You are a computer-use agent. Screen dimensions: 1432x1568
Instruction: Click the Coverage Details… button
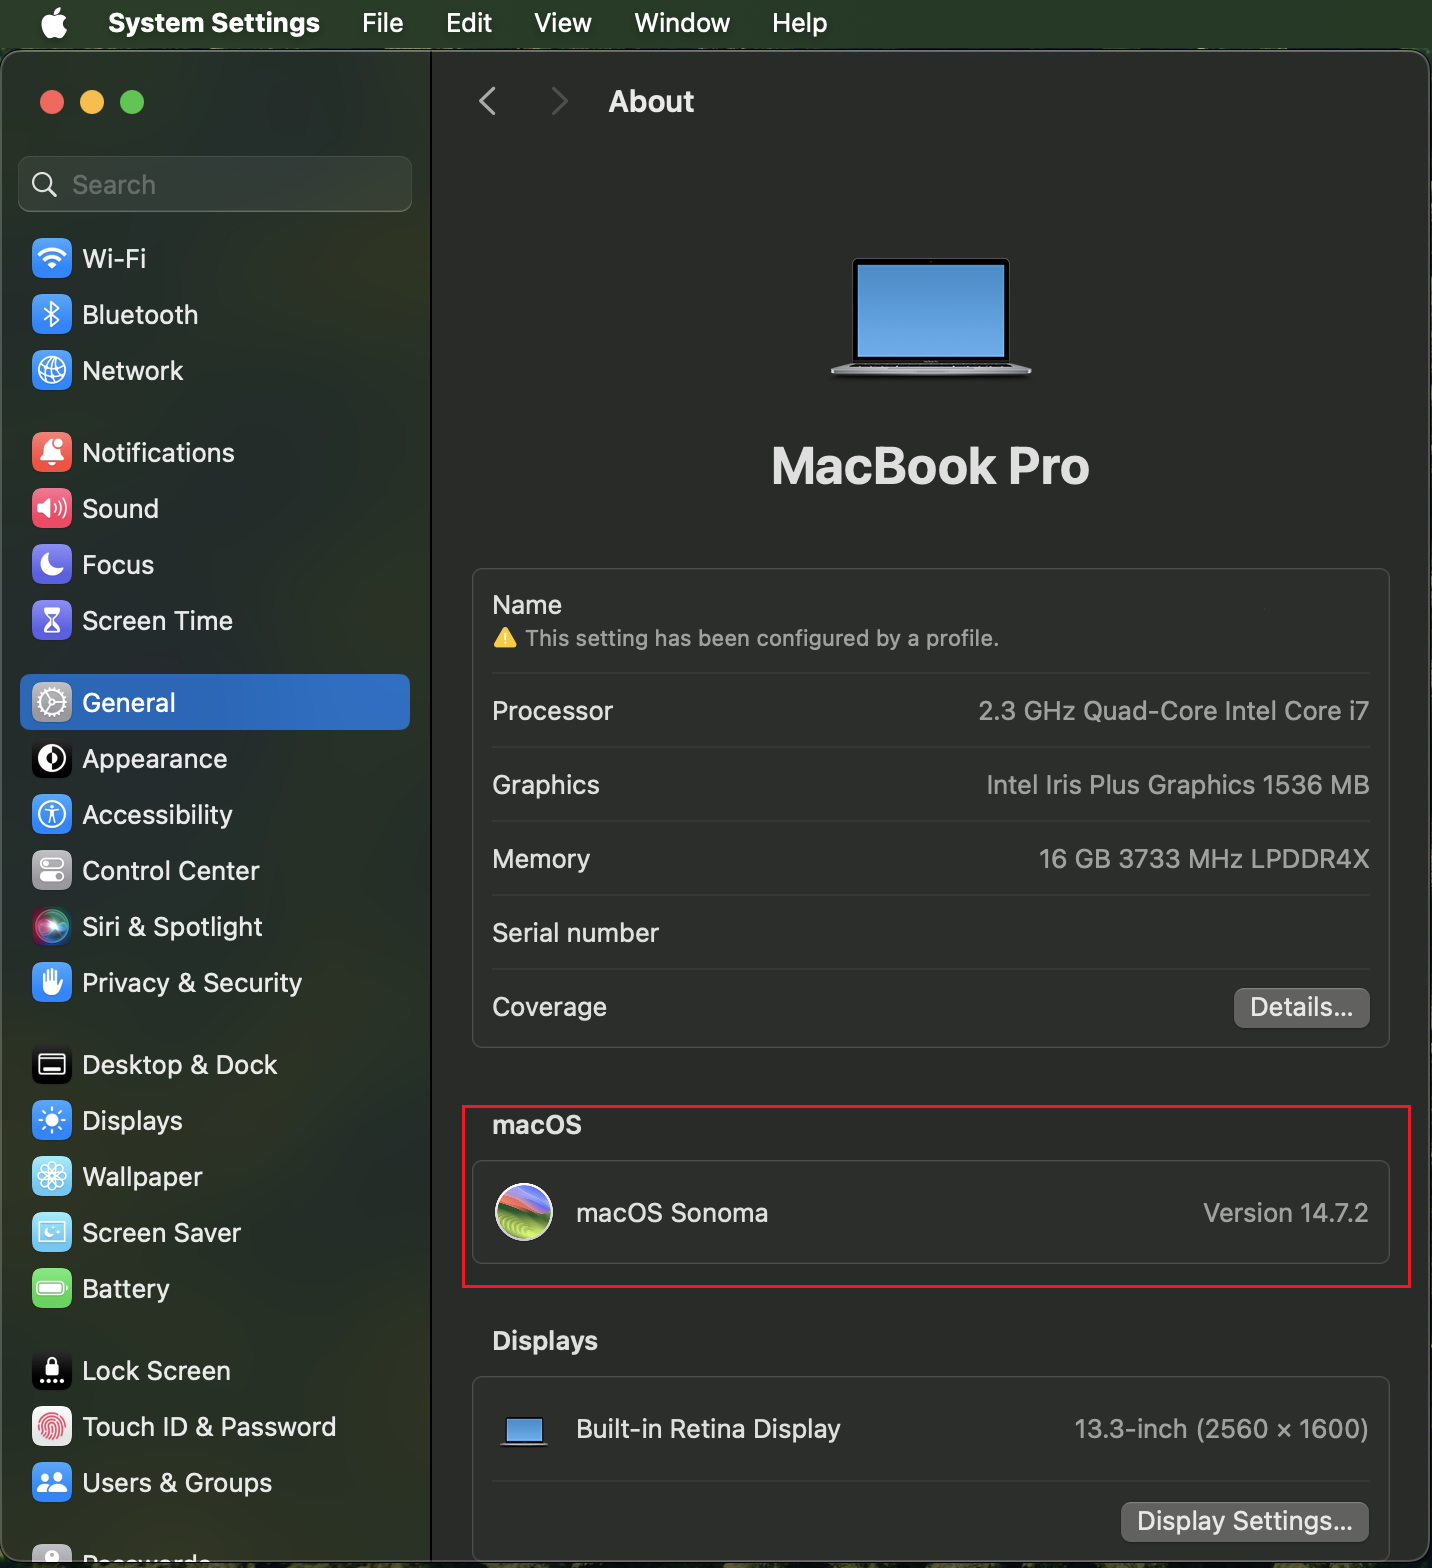pyautogui.click(x=1301, y=1007)
